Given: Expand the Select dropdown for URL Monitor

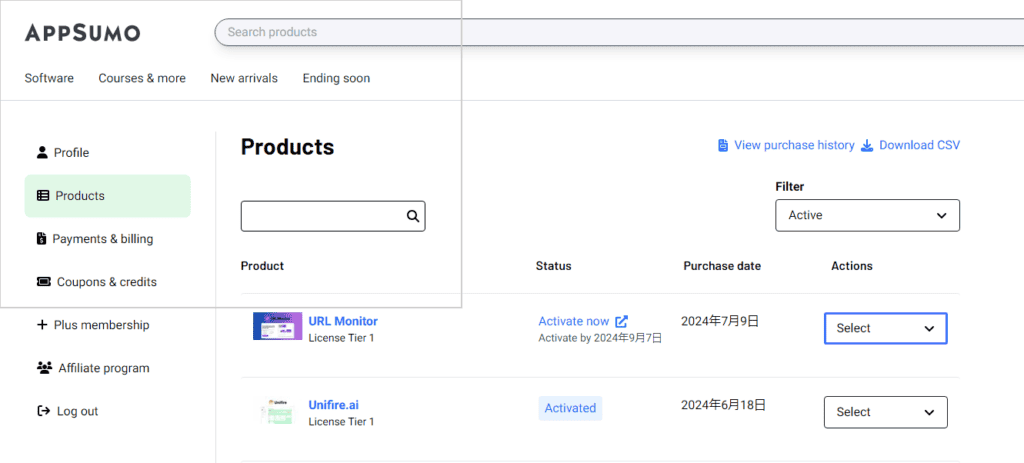Looking at the screenshot, I should (x=886, y=328).
